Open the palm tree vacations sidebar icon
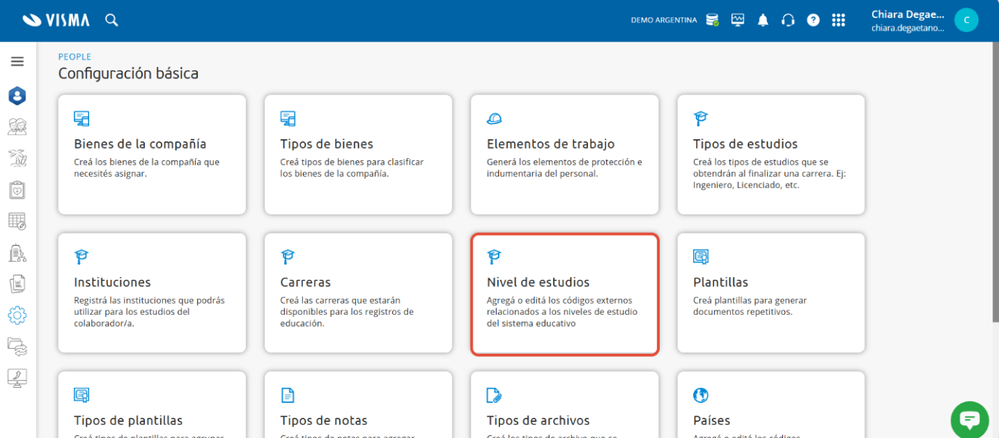 [17, 158]
